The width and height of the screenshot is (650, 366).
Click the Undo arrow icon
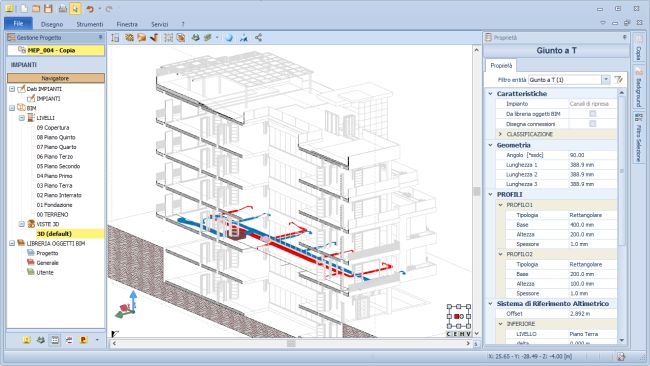[x=90, y=9]
